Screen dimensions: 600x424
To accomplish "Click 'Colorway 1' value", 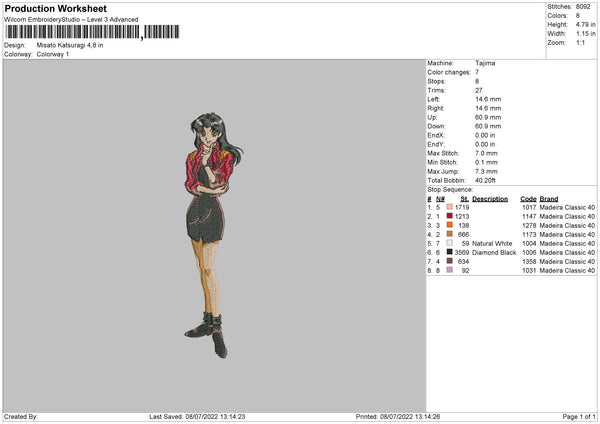I will pyautogui.click(x=53, y=54).
